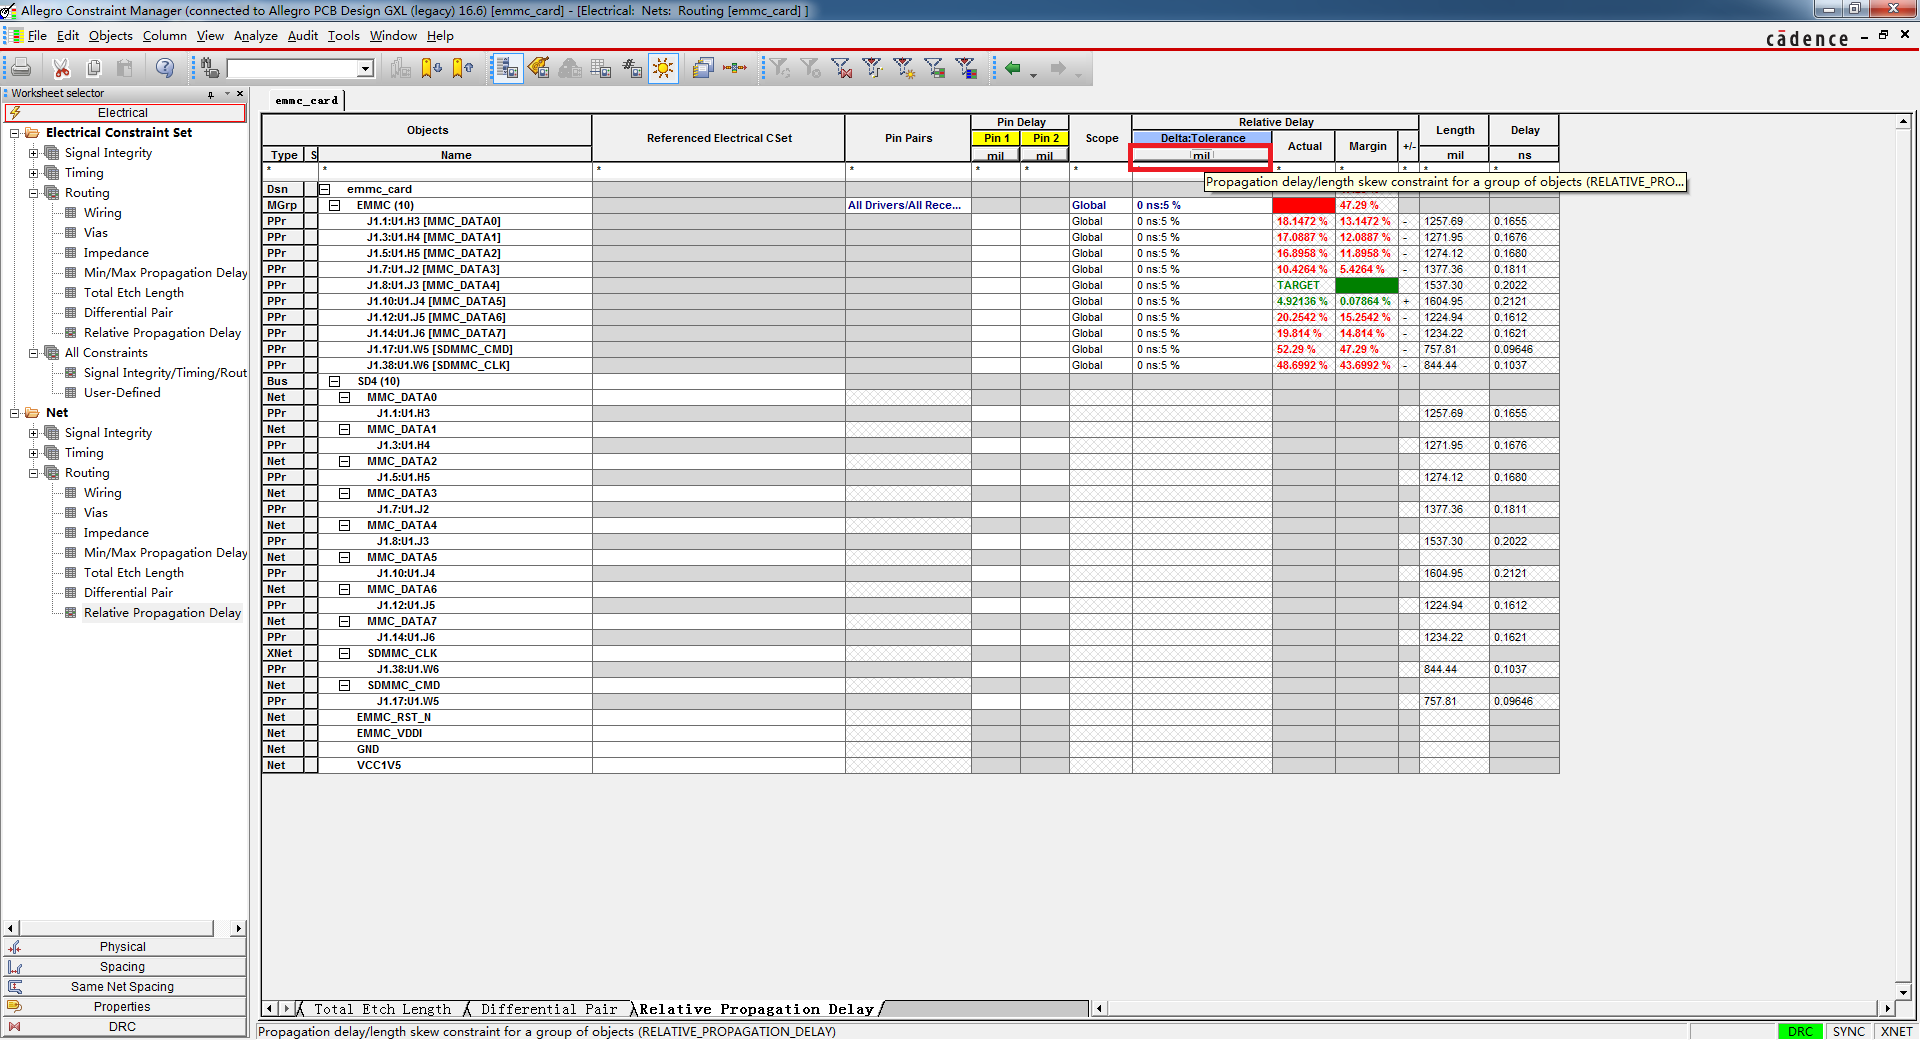
Task: Collapse the SDMMC_CLK xnet row
Action: coord(345,653)
